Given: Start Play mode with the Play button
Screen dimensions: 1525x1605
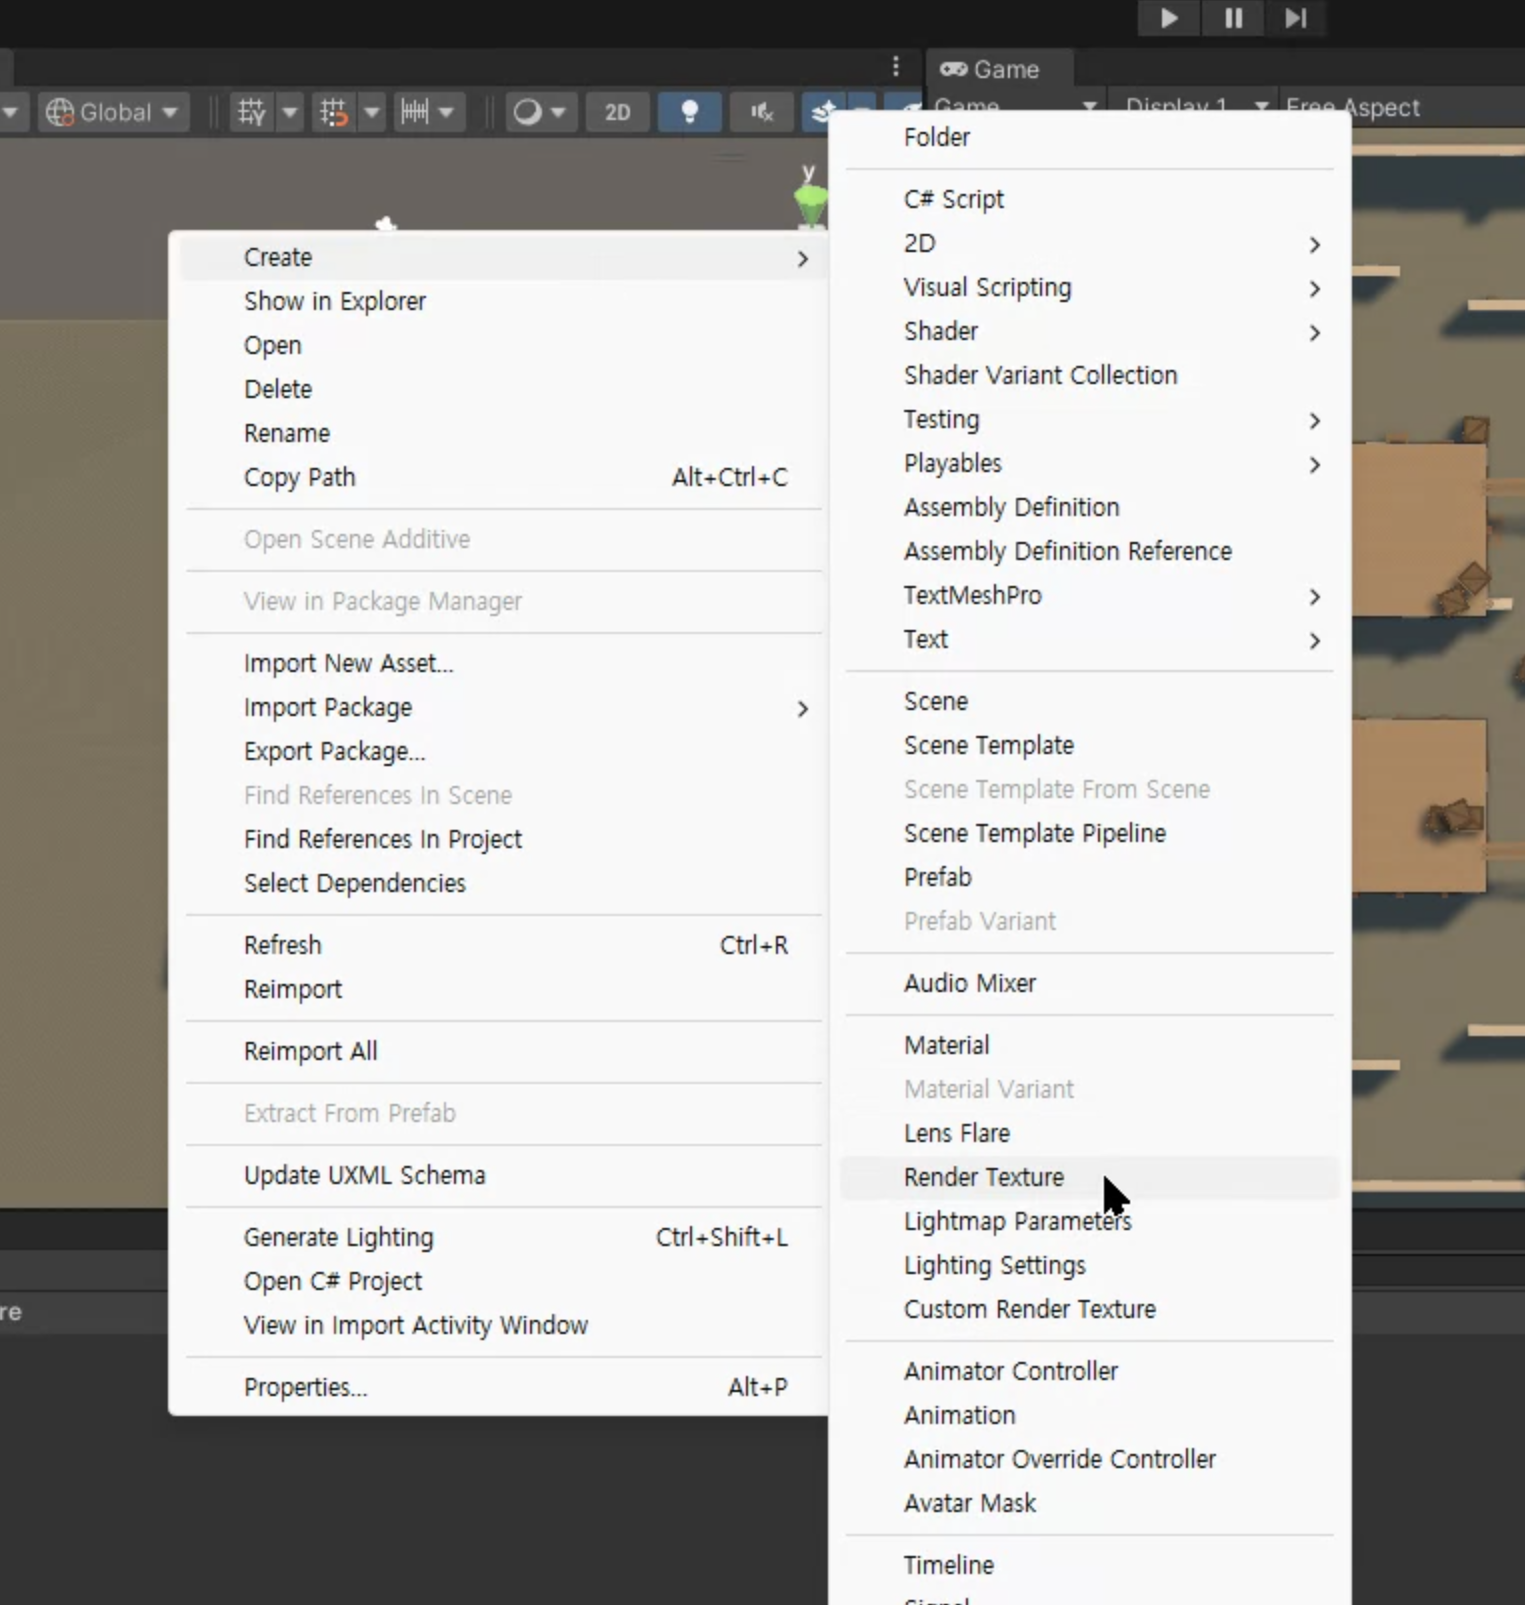Looking at the screenshot, I should click(1169, 18).
